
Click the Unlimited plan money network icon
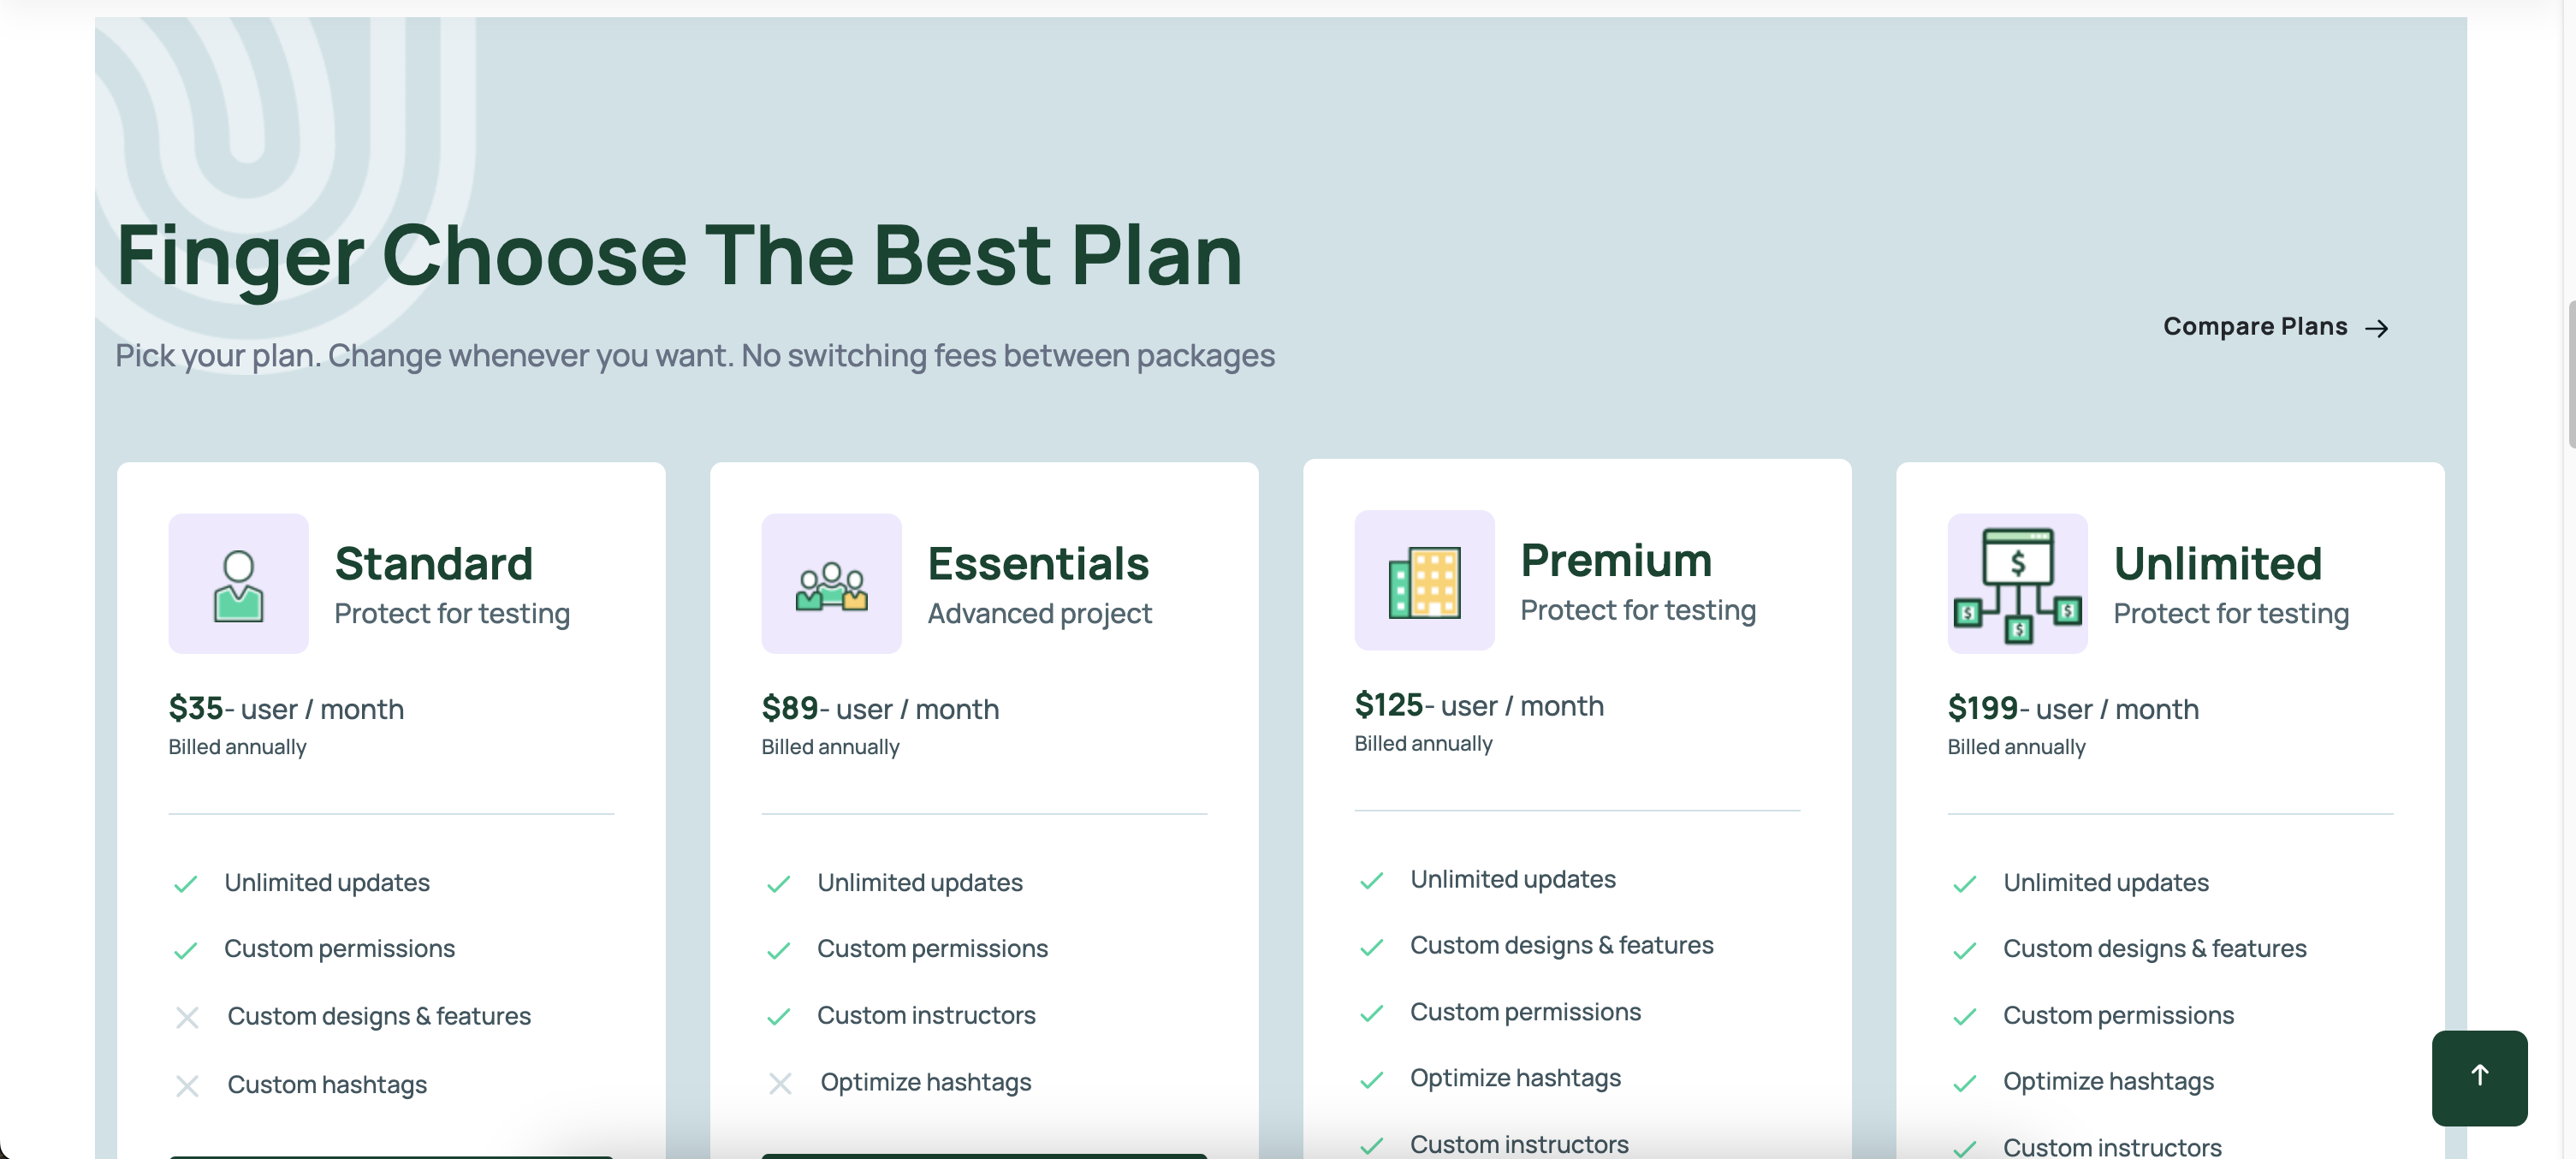[x=2017, y=584]
